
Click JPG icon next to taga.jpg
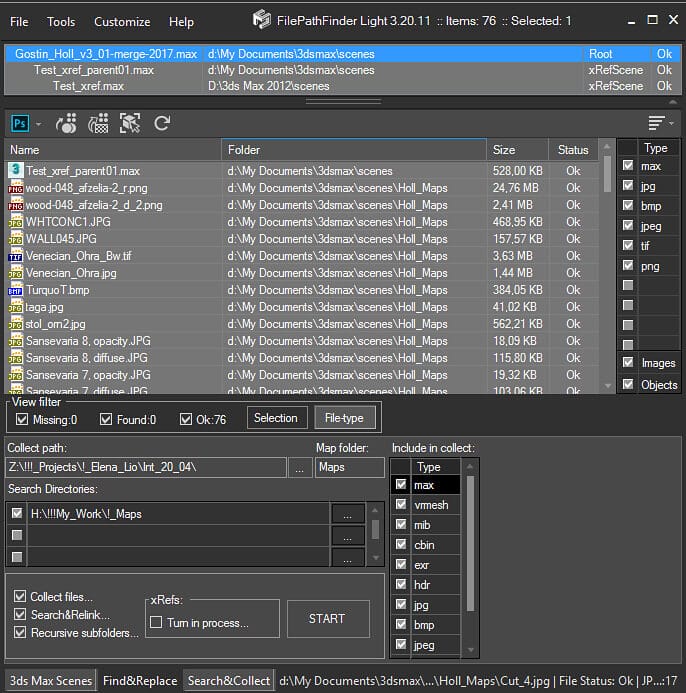15,307
